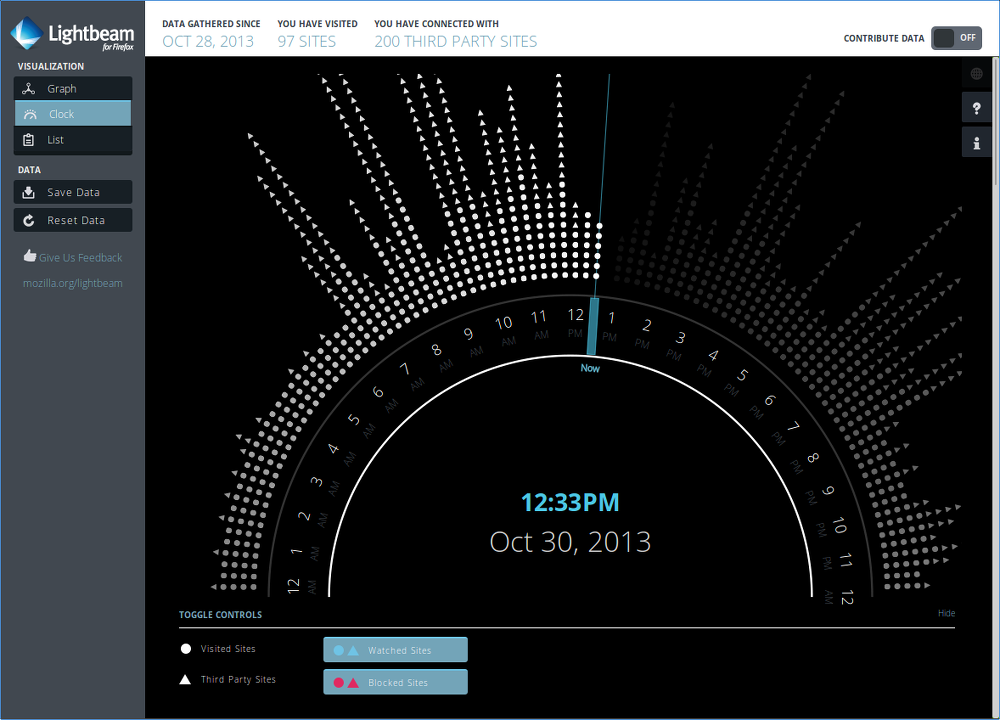Open the help question mark panel
Viewport: 1000px width, 720px height.
point(976,109)
